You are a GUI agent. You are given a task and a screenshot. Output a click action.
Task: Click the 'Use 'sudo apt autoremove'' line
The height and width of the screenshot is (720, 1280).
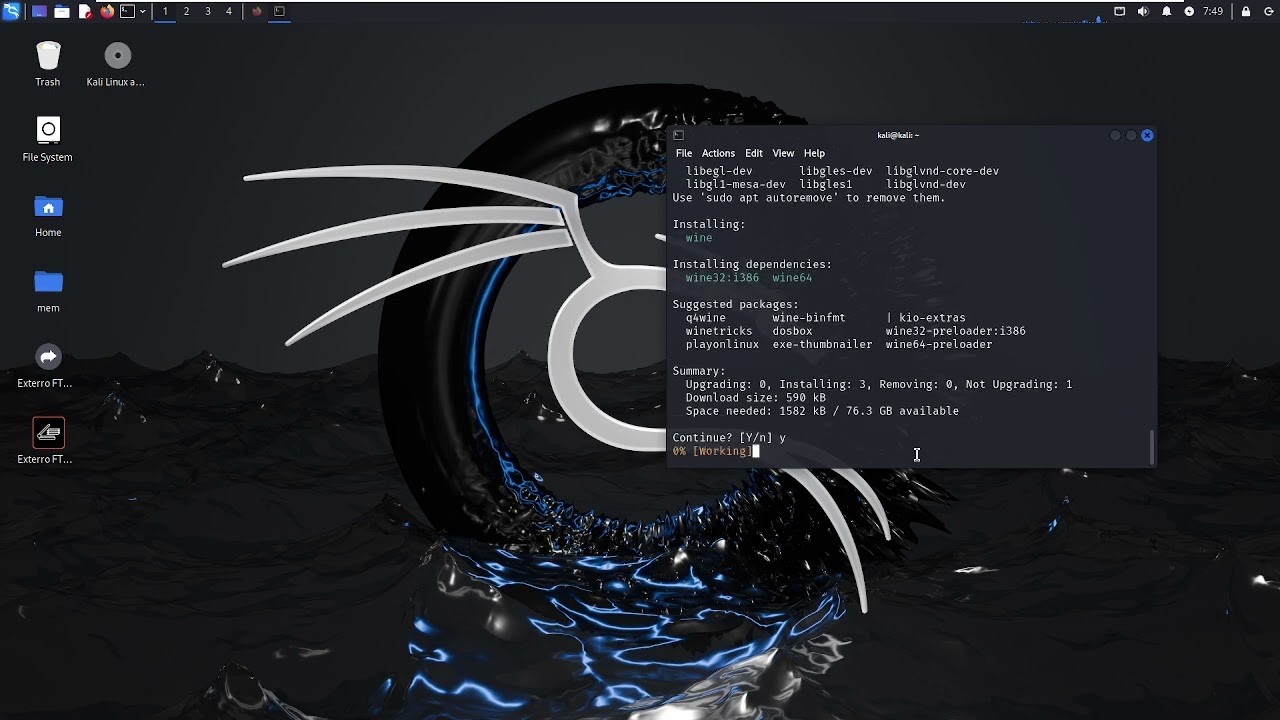click(809, 198)
